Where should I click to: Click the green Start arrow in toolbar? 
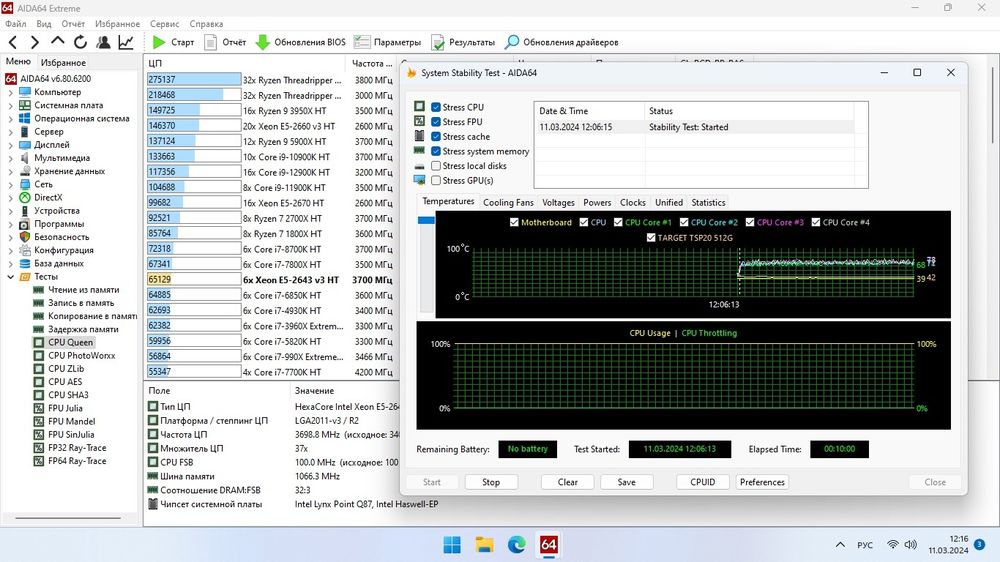[x=159, y=42]
